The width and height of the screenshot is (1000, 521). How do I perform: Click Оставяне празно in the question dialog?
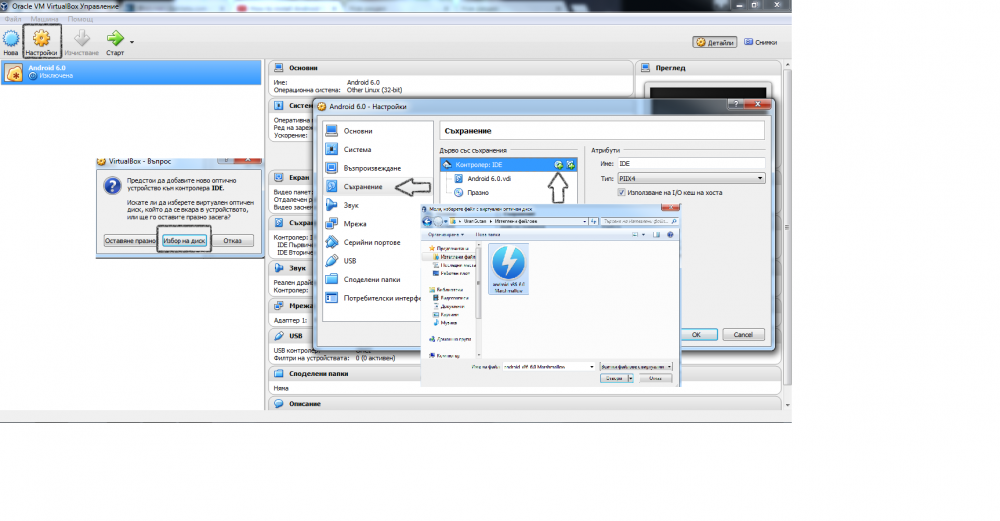(x=130, y=240)
